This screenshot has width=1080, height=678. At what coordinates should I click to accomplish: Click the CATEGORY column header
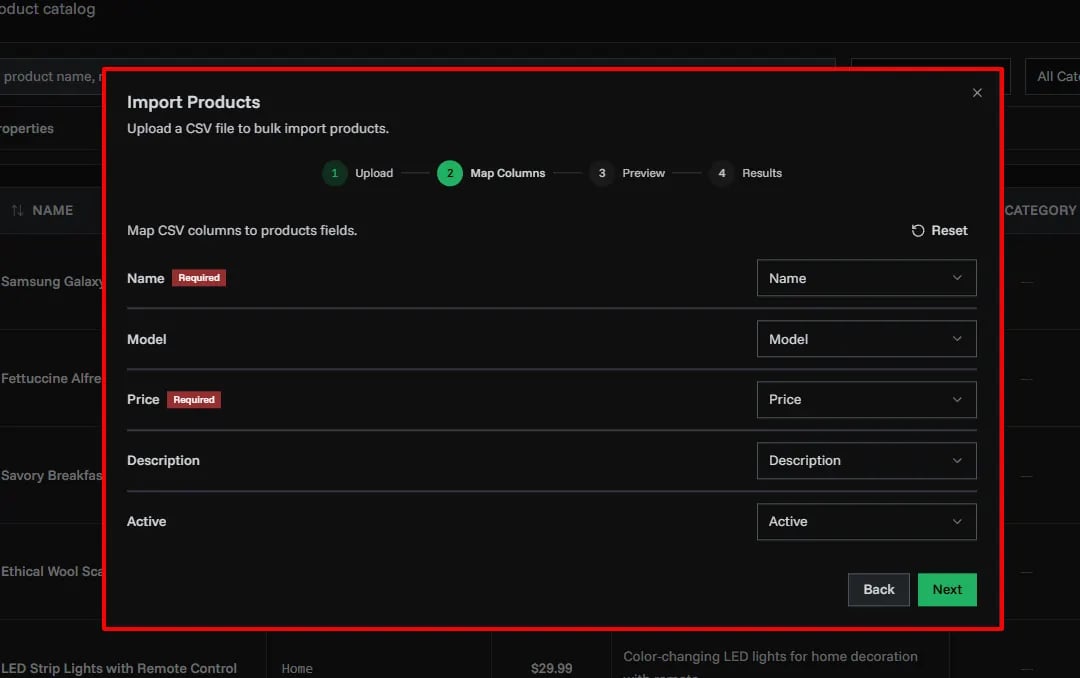tap(1040, 210)
